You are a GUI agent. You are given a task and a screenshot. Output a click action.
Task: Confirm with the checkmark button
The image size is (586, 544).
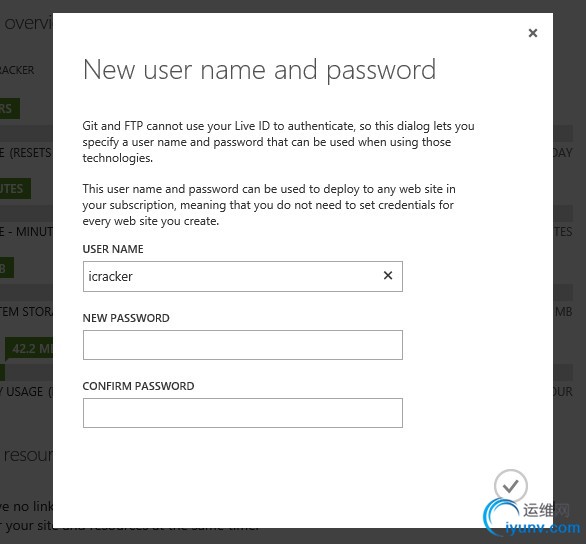point(511,486)
